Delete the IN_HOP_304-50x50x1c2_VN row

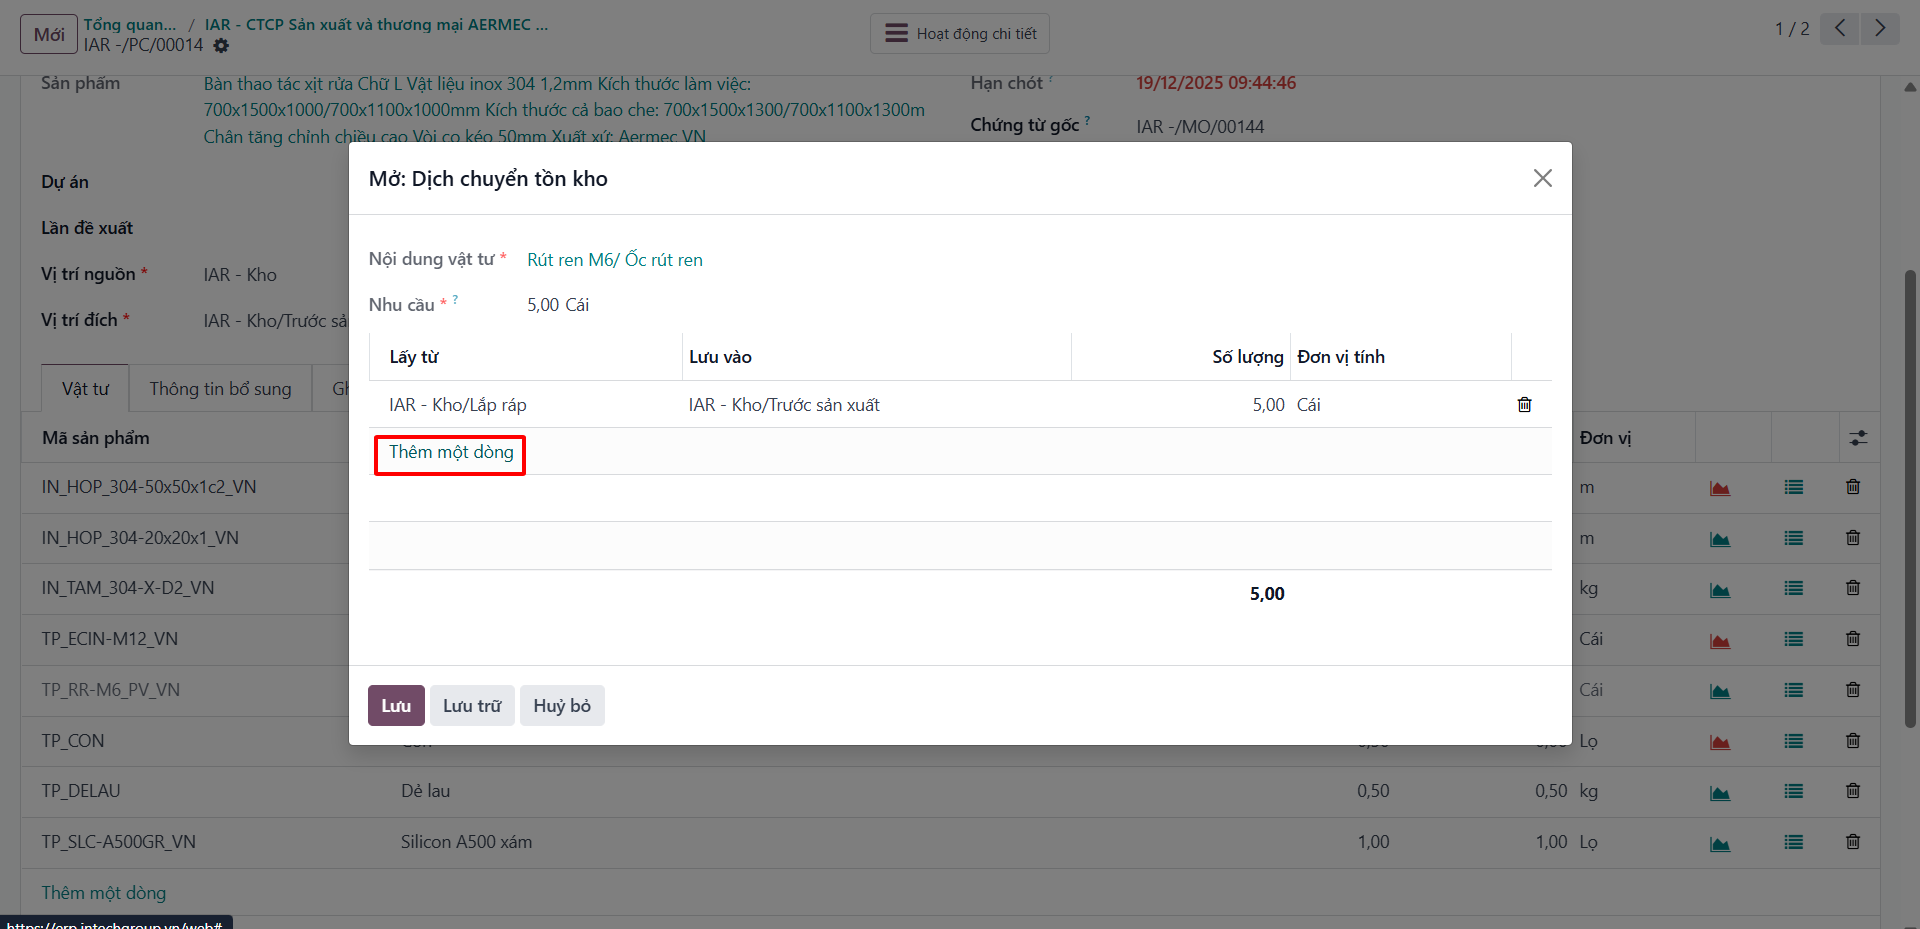click(1853, 487)
